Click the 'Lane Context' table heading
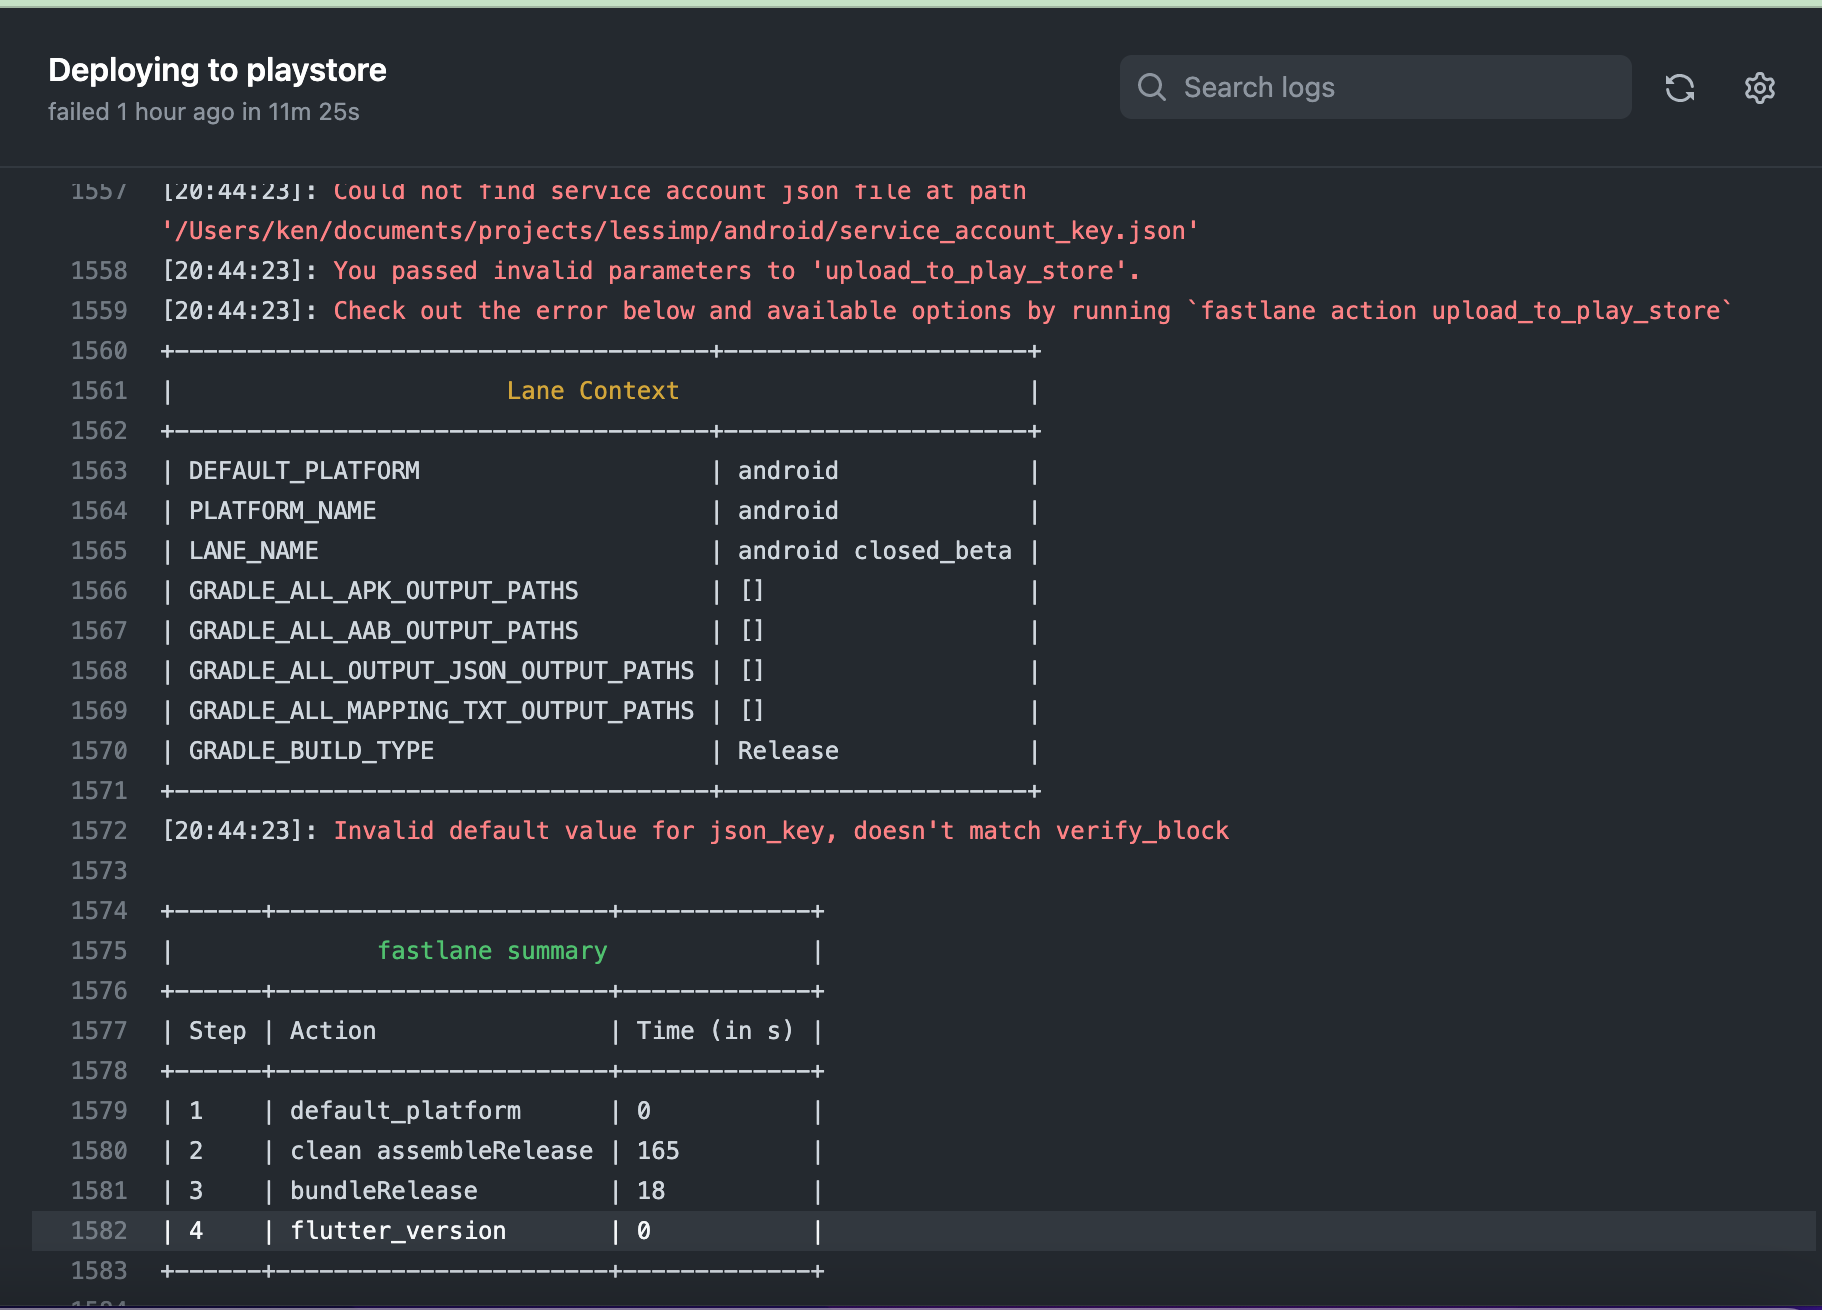 pos(592,391)
